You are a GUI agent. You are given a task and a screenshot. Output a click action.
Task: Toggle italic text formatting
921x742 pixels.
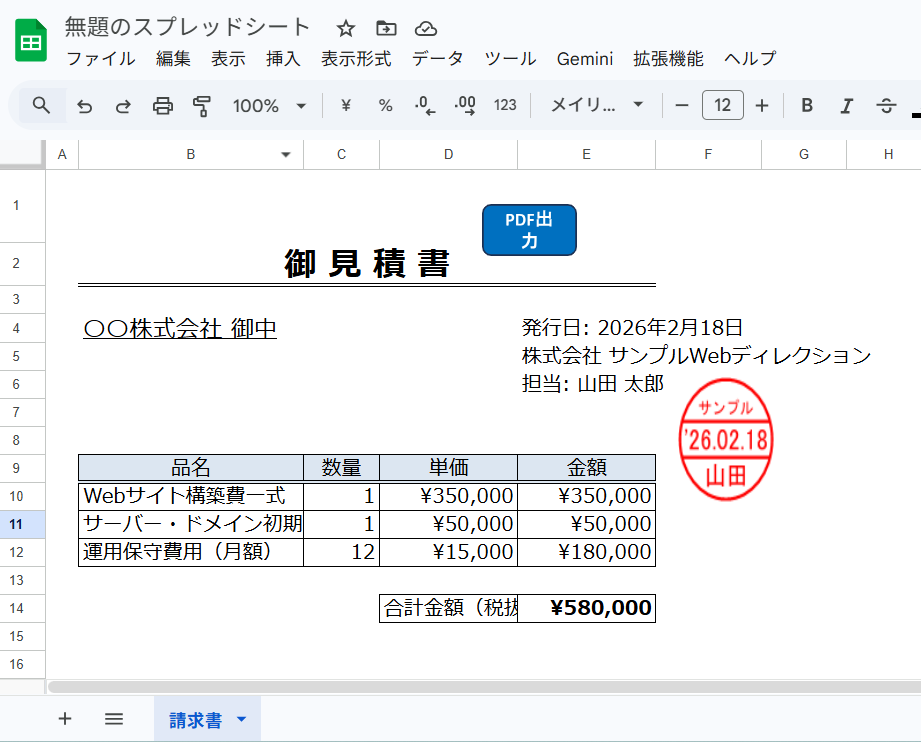[x=847, y=105]
